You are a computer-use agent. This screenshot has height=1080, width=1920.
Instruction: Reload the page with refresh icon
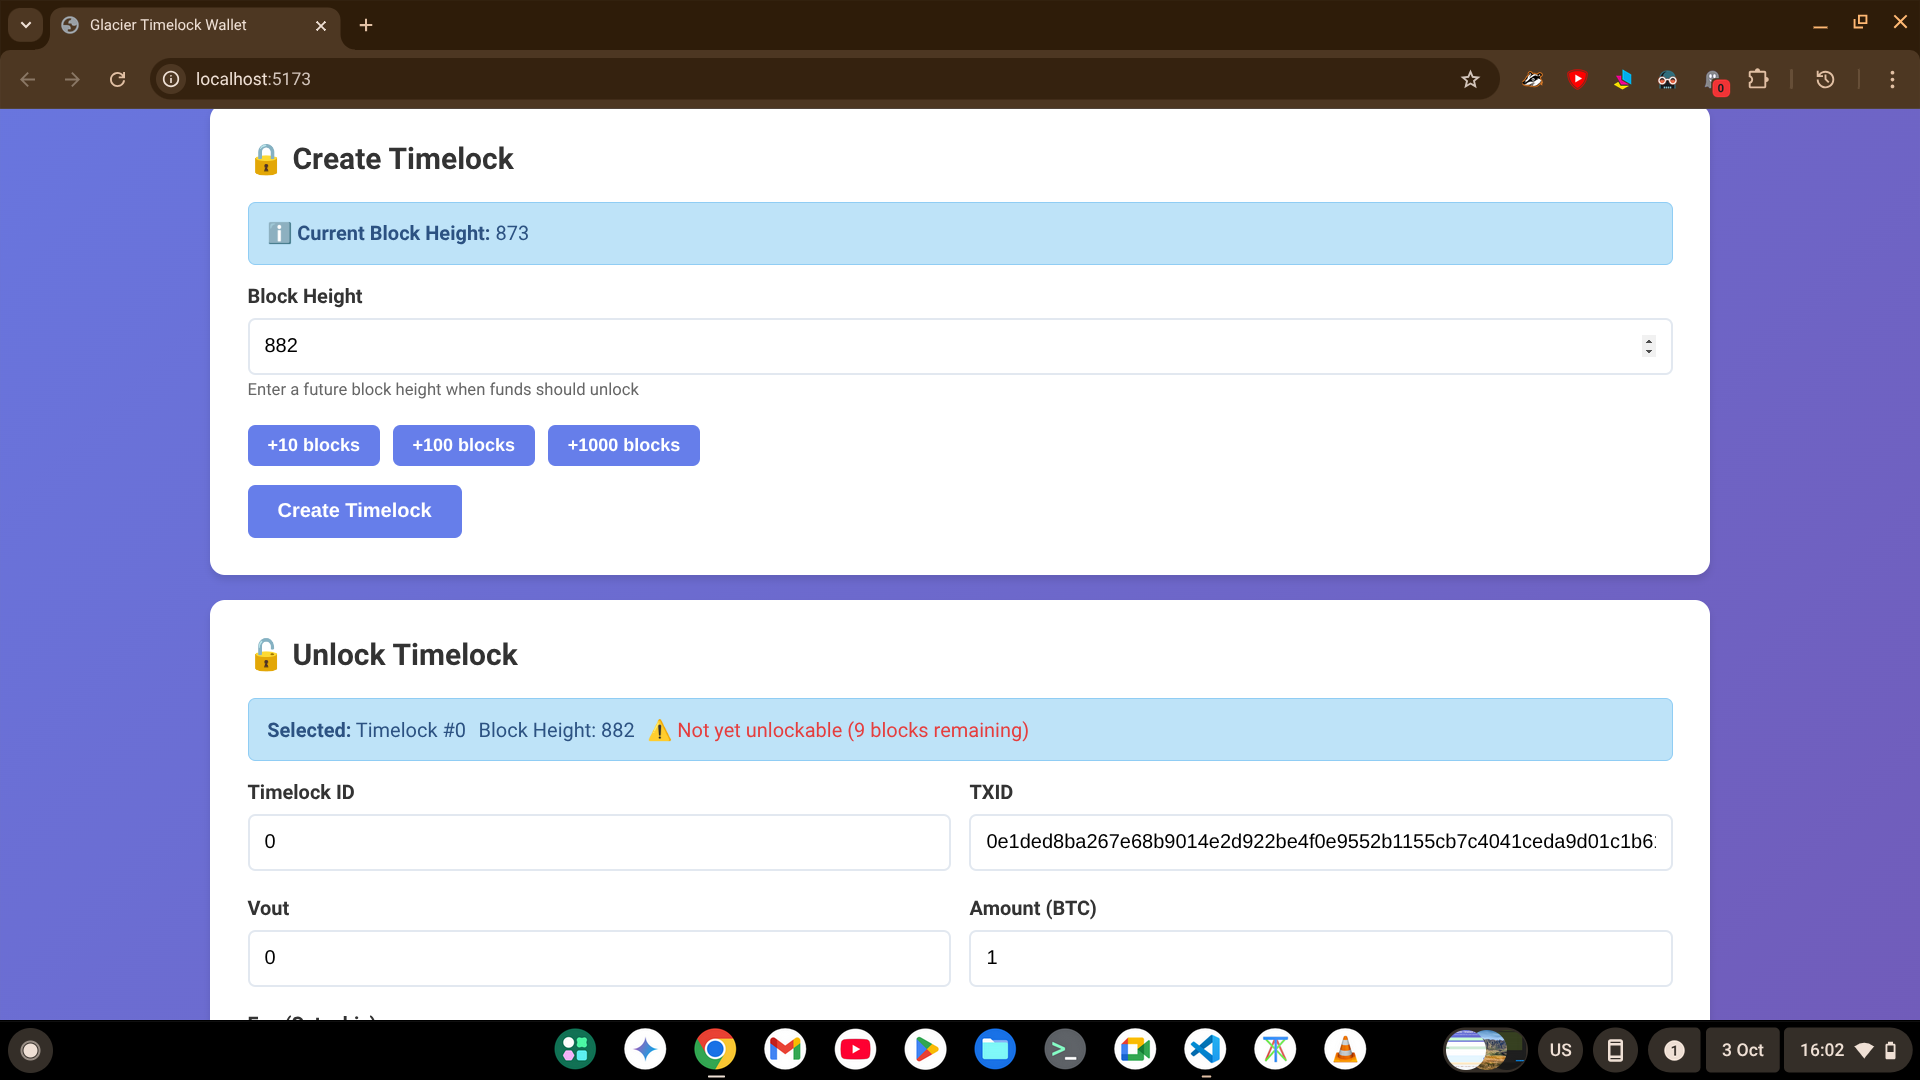117,79
